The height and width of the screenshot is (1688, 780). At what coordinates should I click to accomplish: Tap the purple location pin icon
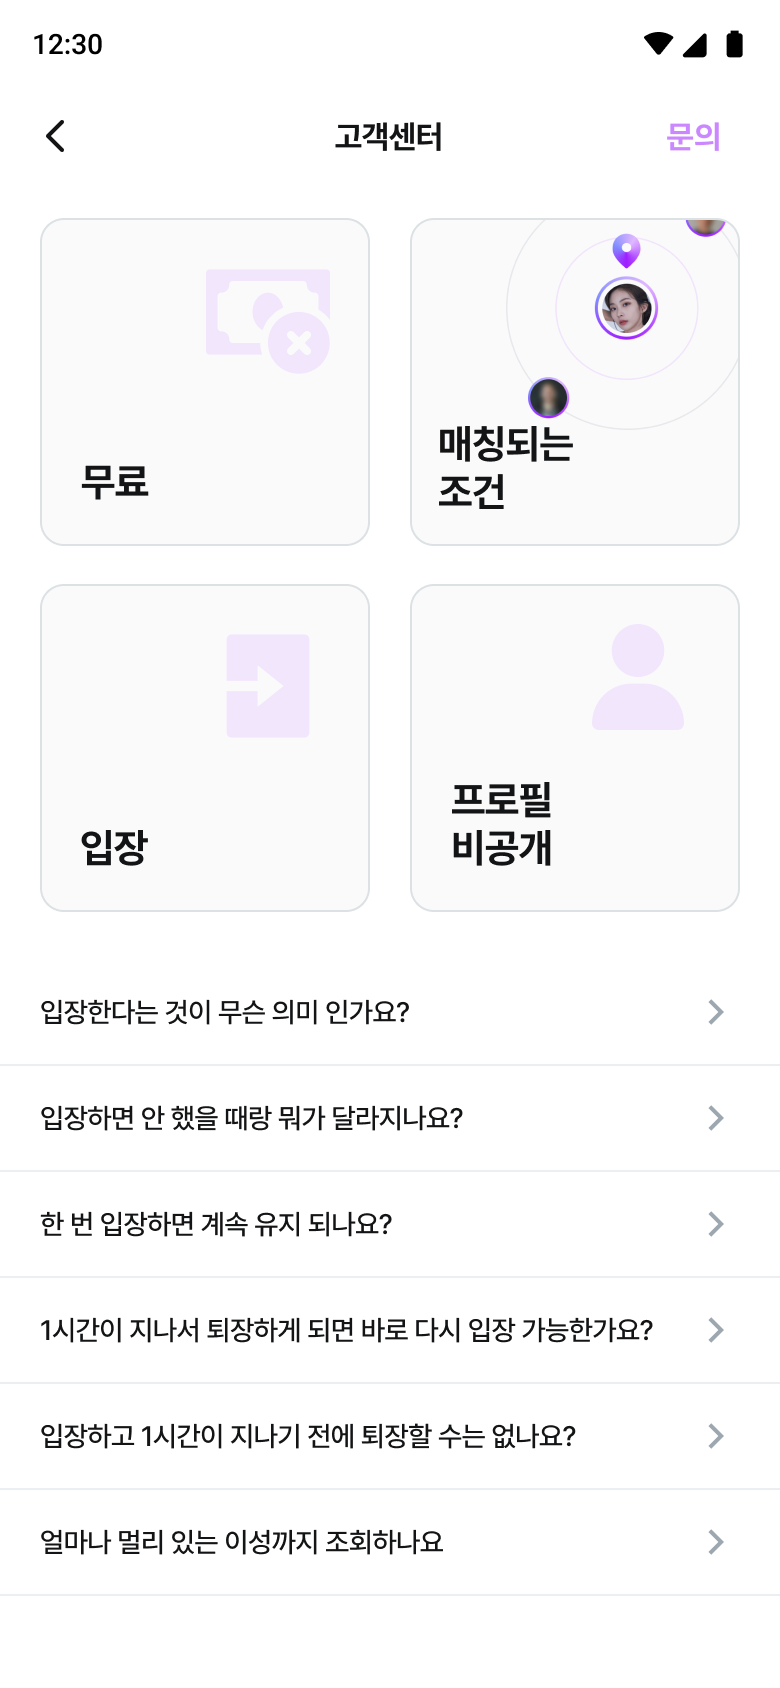(626, 250)
